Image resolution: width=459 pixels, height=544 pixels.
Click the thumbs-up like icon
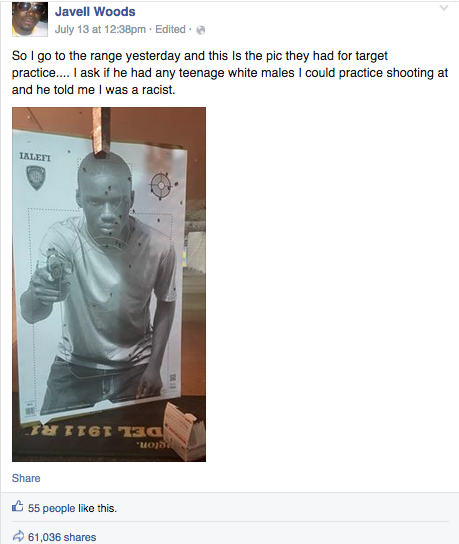18,507
